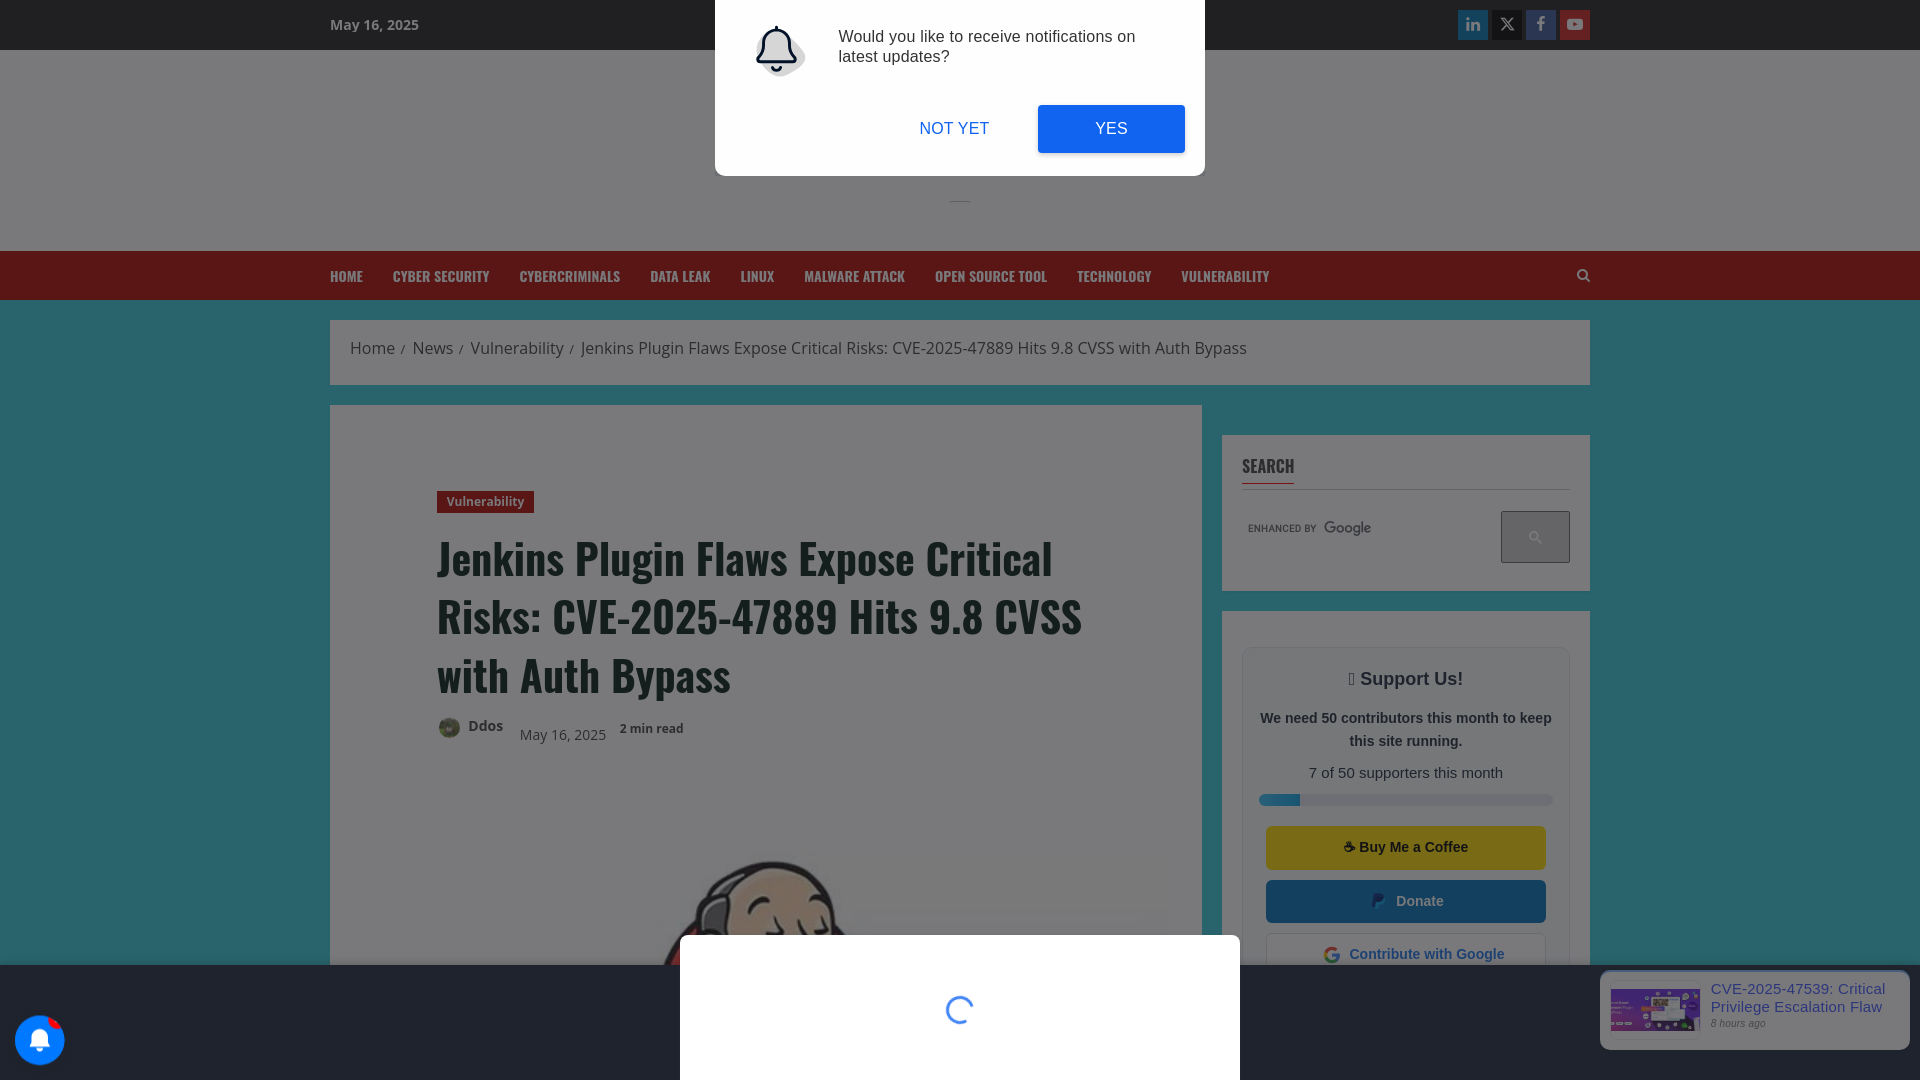
Task: Click the supporters progress bar
Action: point(1405,800)
